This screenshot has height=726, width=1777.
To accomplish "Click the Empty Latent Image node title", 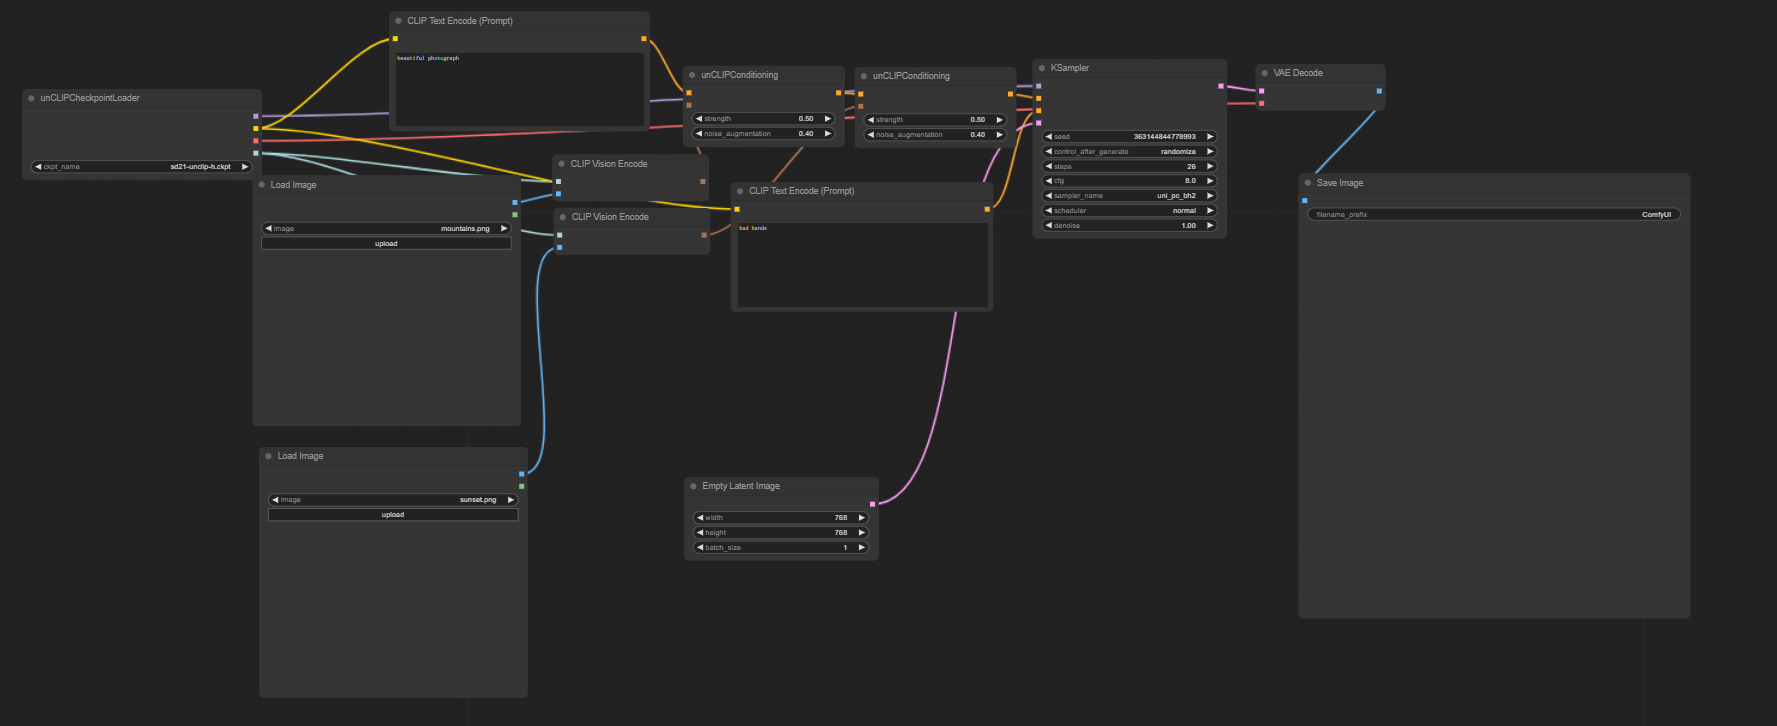I will pos(741,486).
